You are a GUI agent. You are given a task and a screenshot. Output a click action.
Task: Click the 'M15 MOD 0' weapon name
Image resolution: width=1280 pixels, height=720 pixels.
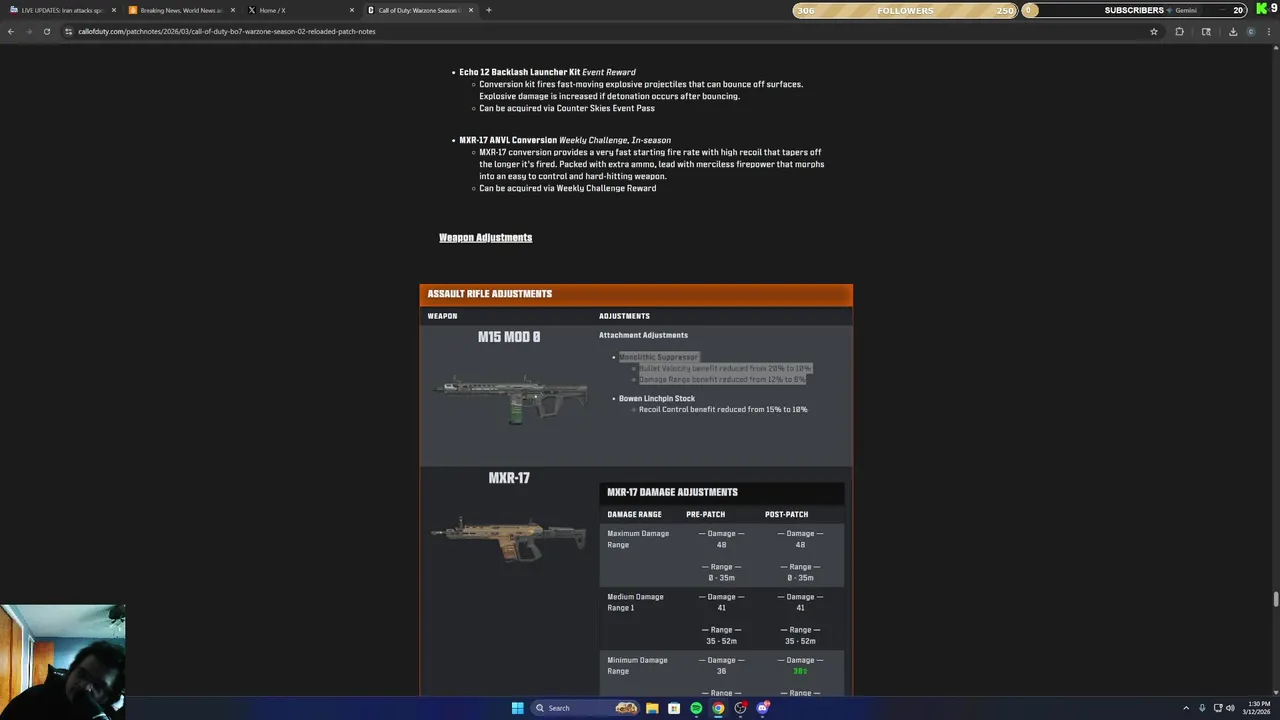tap(509, 337)
